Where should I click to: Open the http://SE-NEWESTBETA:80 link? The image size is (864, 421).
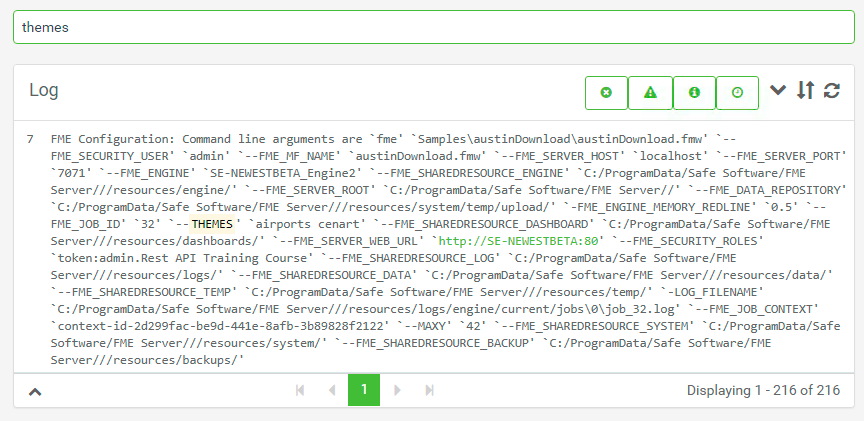click(x=518, y=241)
